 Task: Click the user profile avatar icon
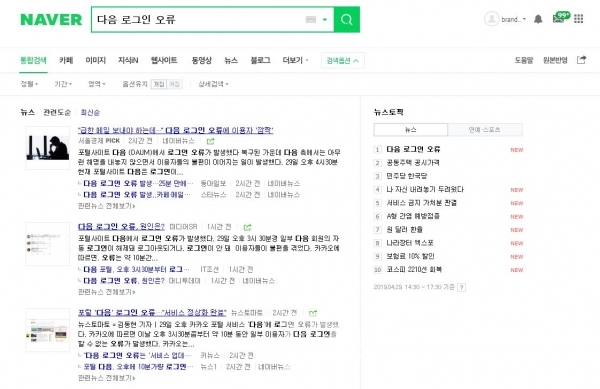[491, 19]
